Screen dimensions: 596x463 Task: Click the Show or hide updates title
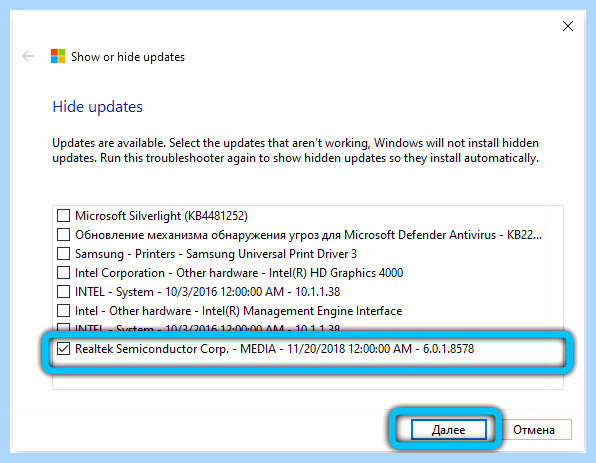coord(128,57)
